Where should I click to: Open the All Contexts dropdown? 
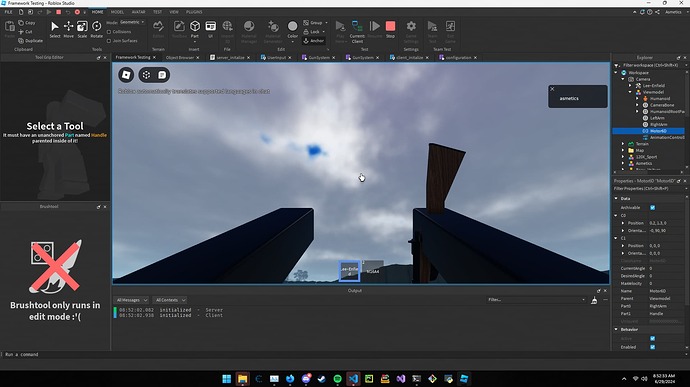coord(170,300)
